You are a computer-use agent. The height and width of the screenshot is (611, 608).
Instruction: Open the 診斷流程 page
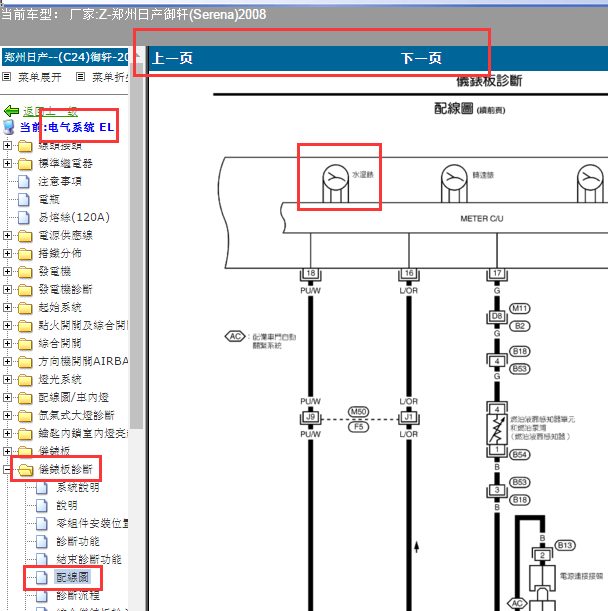click(78, 595)
